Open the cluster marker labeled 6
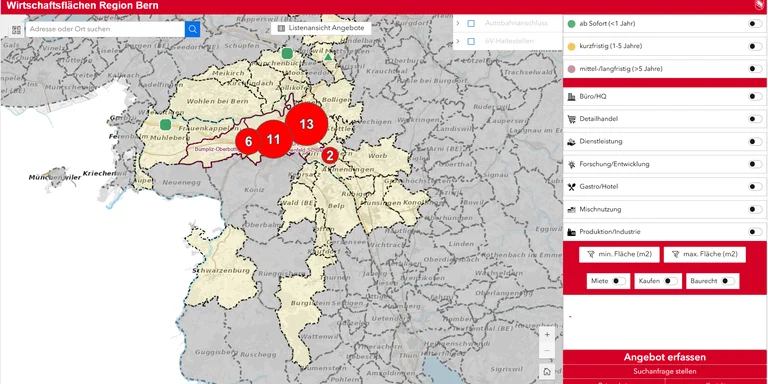The width and height of the screenshot is (768, 384). click(x=248, y=142)
